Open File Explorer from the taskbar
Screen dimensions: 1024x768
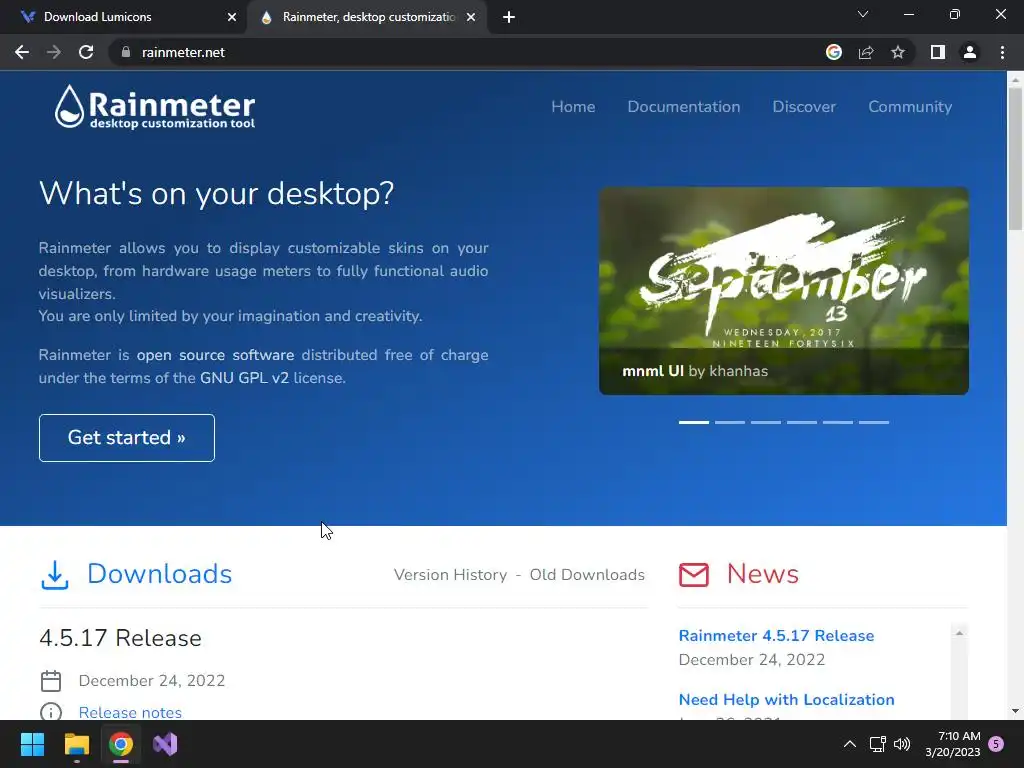click(x=76, y=744)
